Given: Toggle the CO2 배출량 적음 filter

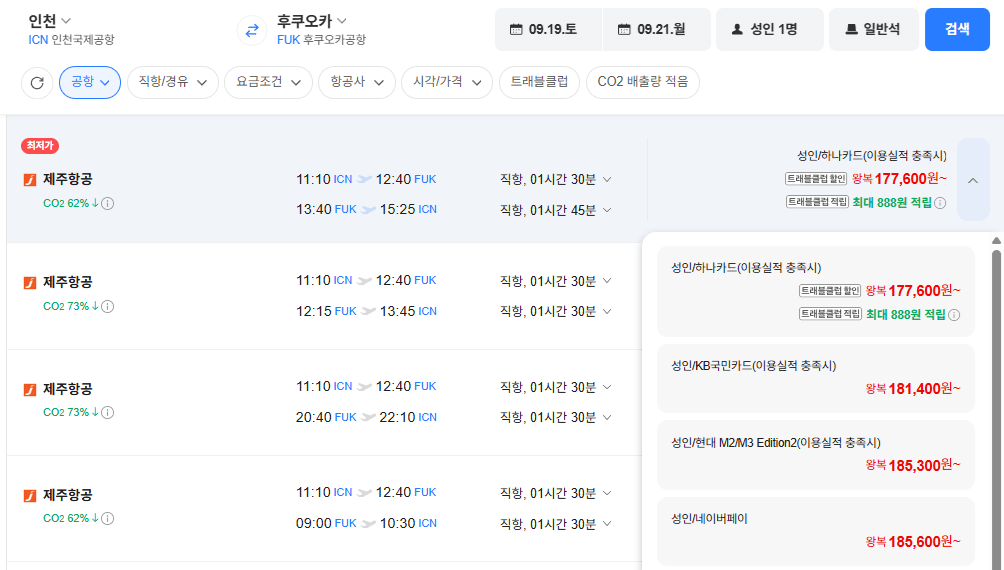Looking at the screenshot, I should coord(643,83).
